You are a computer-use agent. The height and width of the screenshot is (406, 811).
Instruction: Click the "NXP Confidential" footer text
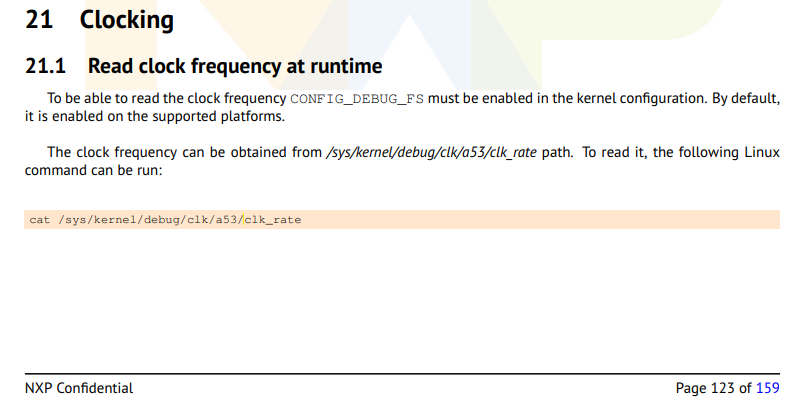pyautogui.click(x=78, y=388)
